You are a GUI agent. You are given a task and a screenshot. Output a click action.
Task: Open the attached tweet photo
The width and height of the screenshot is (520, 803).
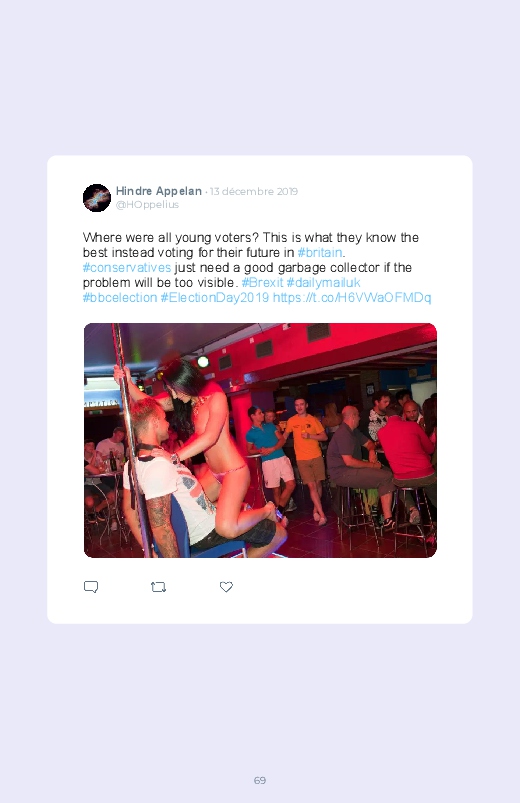pyautogui.click(x=260, y=440)
